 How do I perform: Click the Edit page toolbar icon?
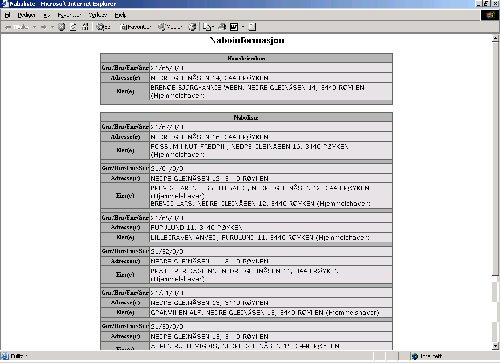point(234,27)
